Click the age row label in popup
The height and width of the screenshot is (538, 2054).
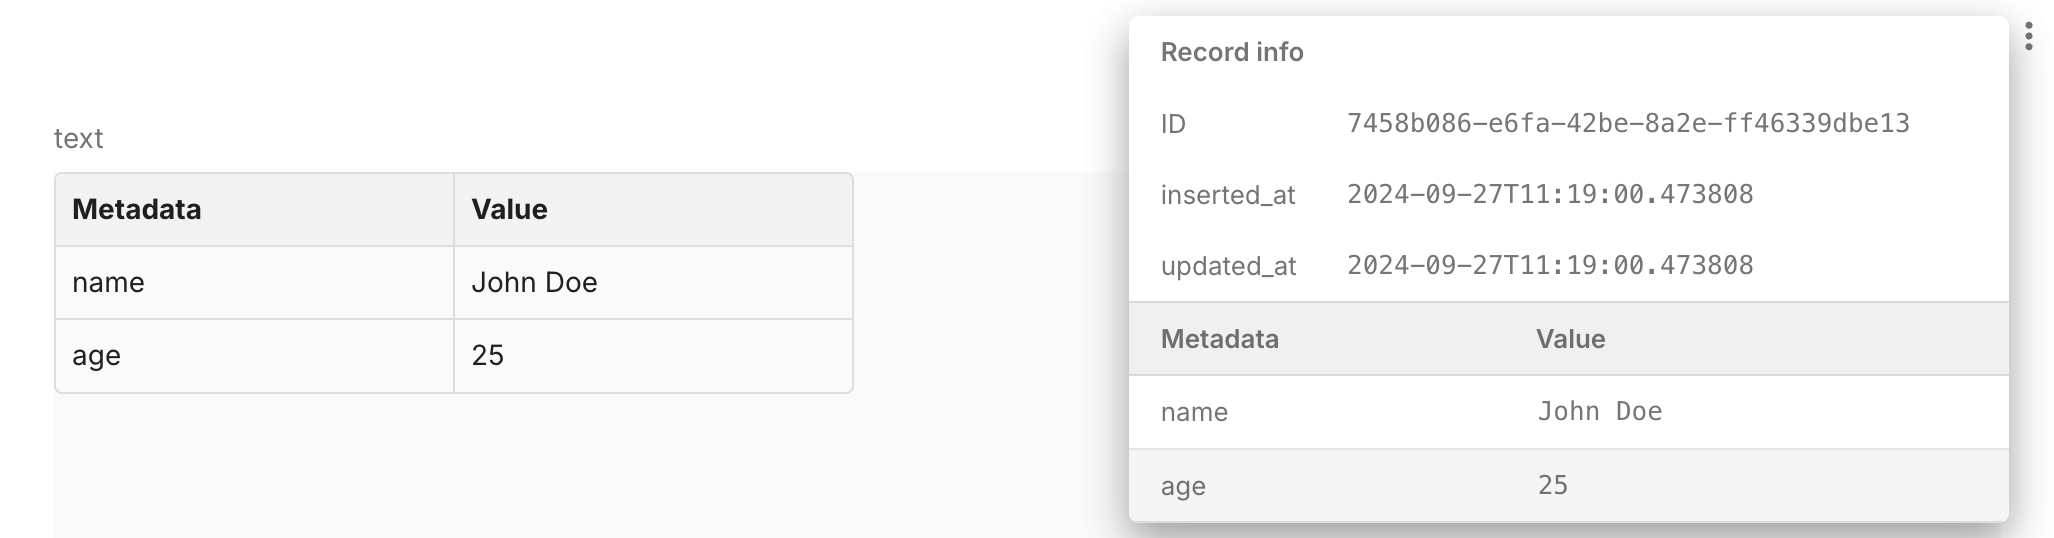coord(1183,487)
